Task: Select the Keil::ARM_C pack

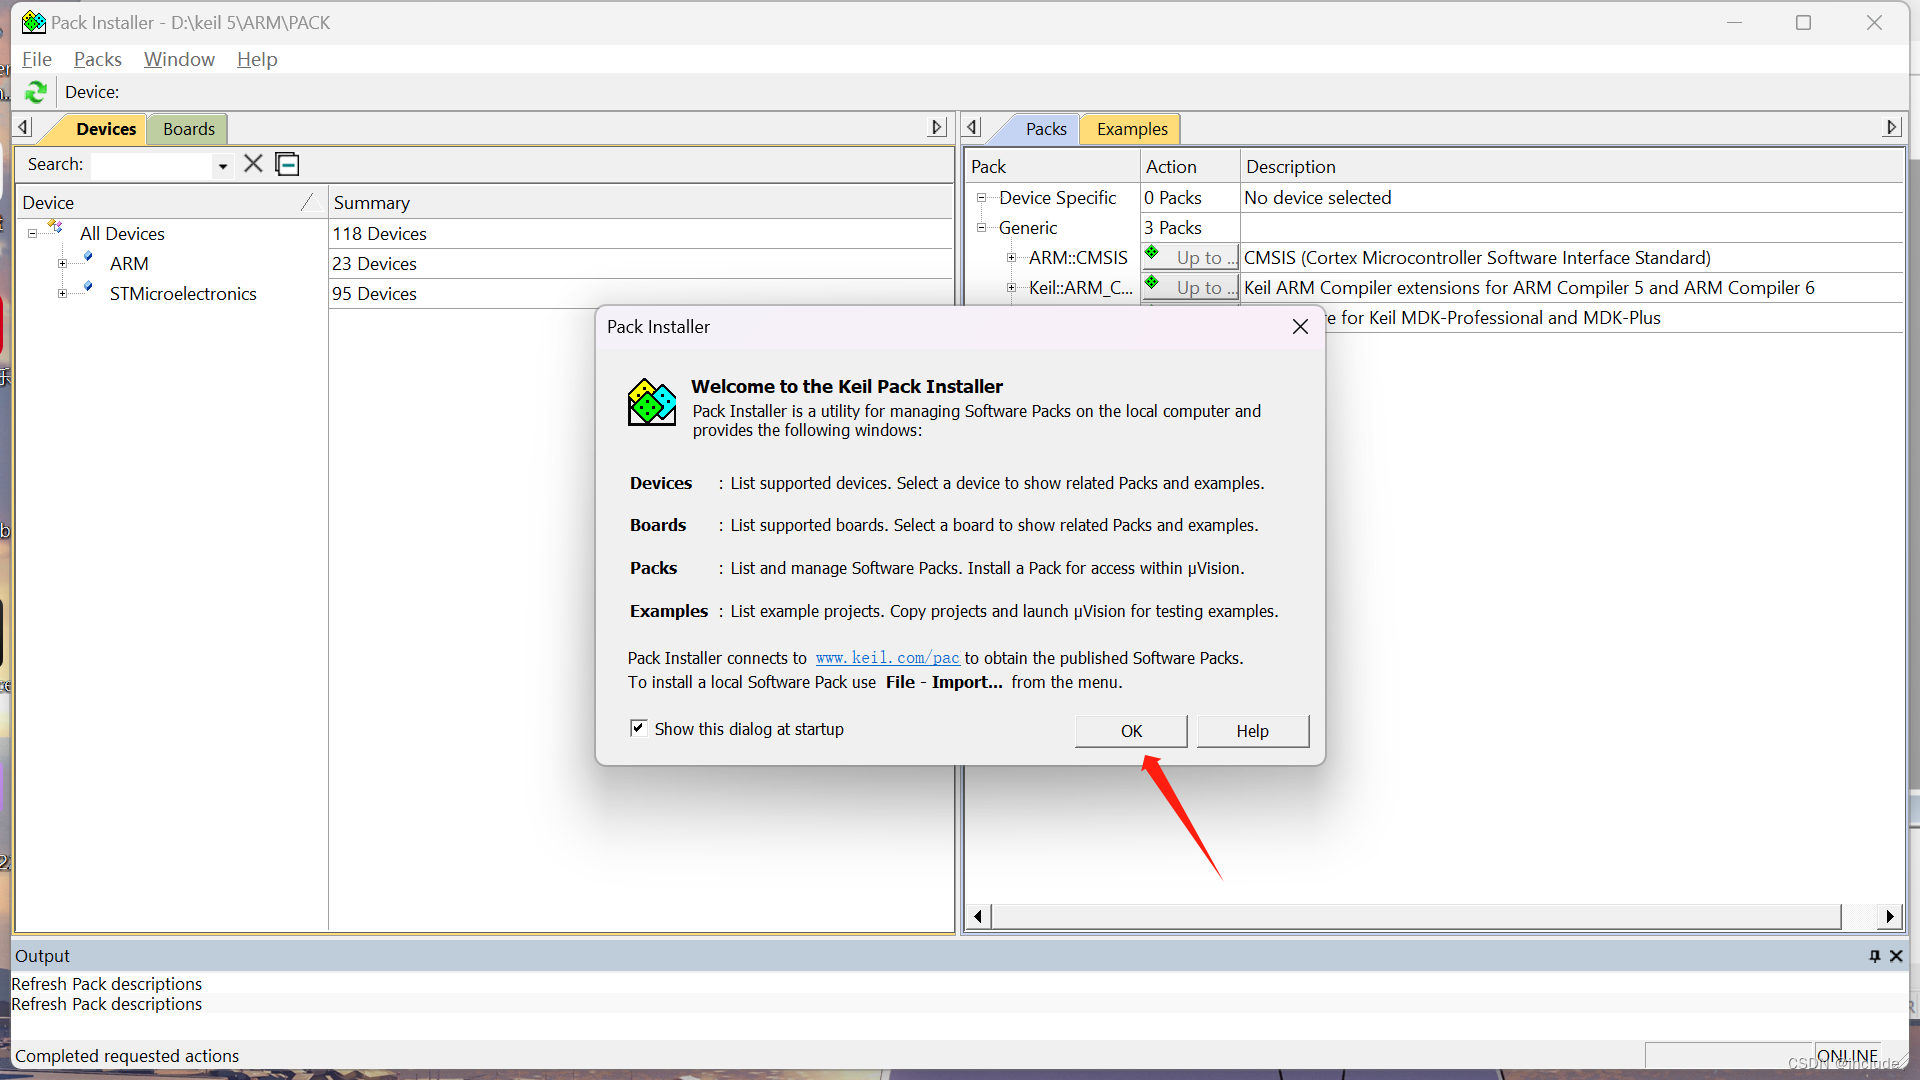Action: click(1081, 288)
